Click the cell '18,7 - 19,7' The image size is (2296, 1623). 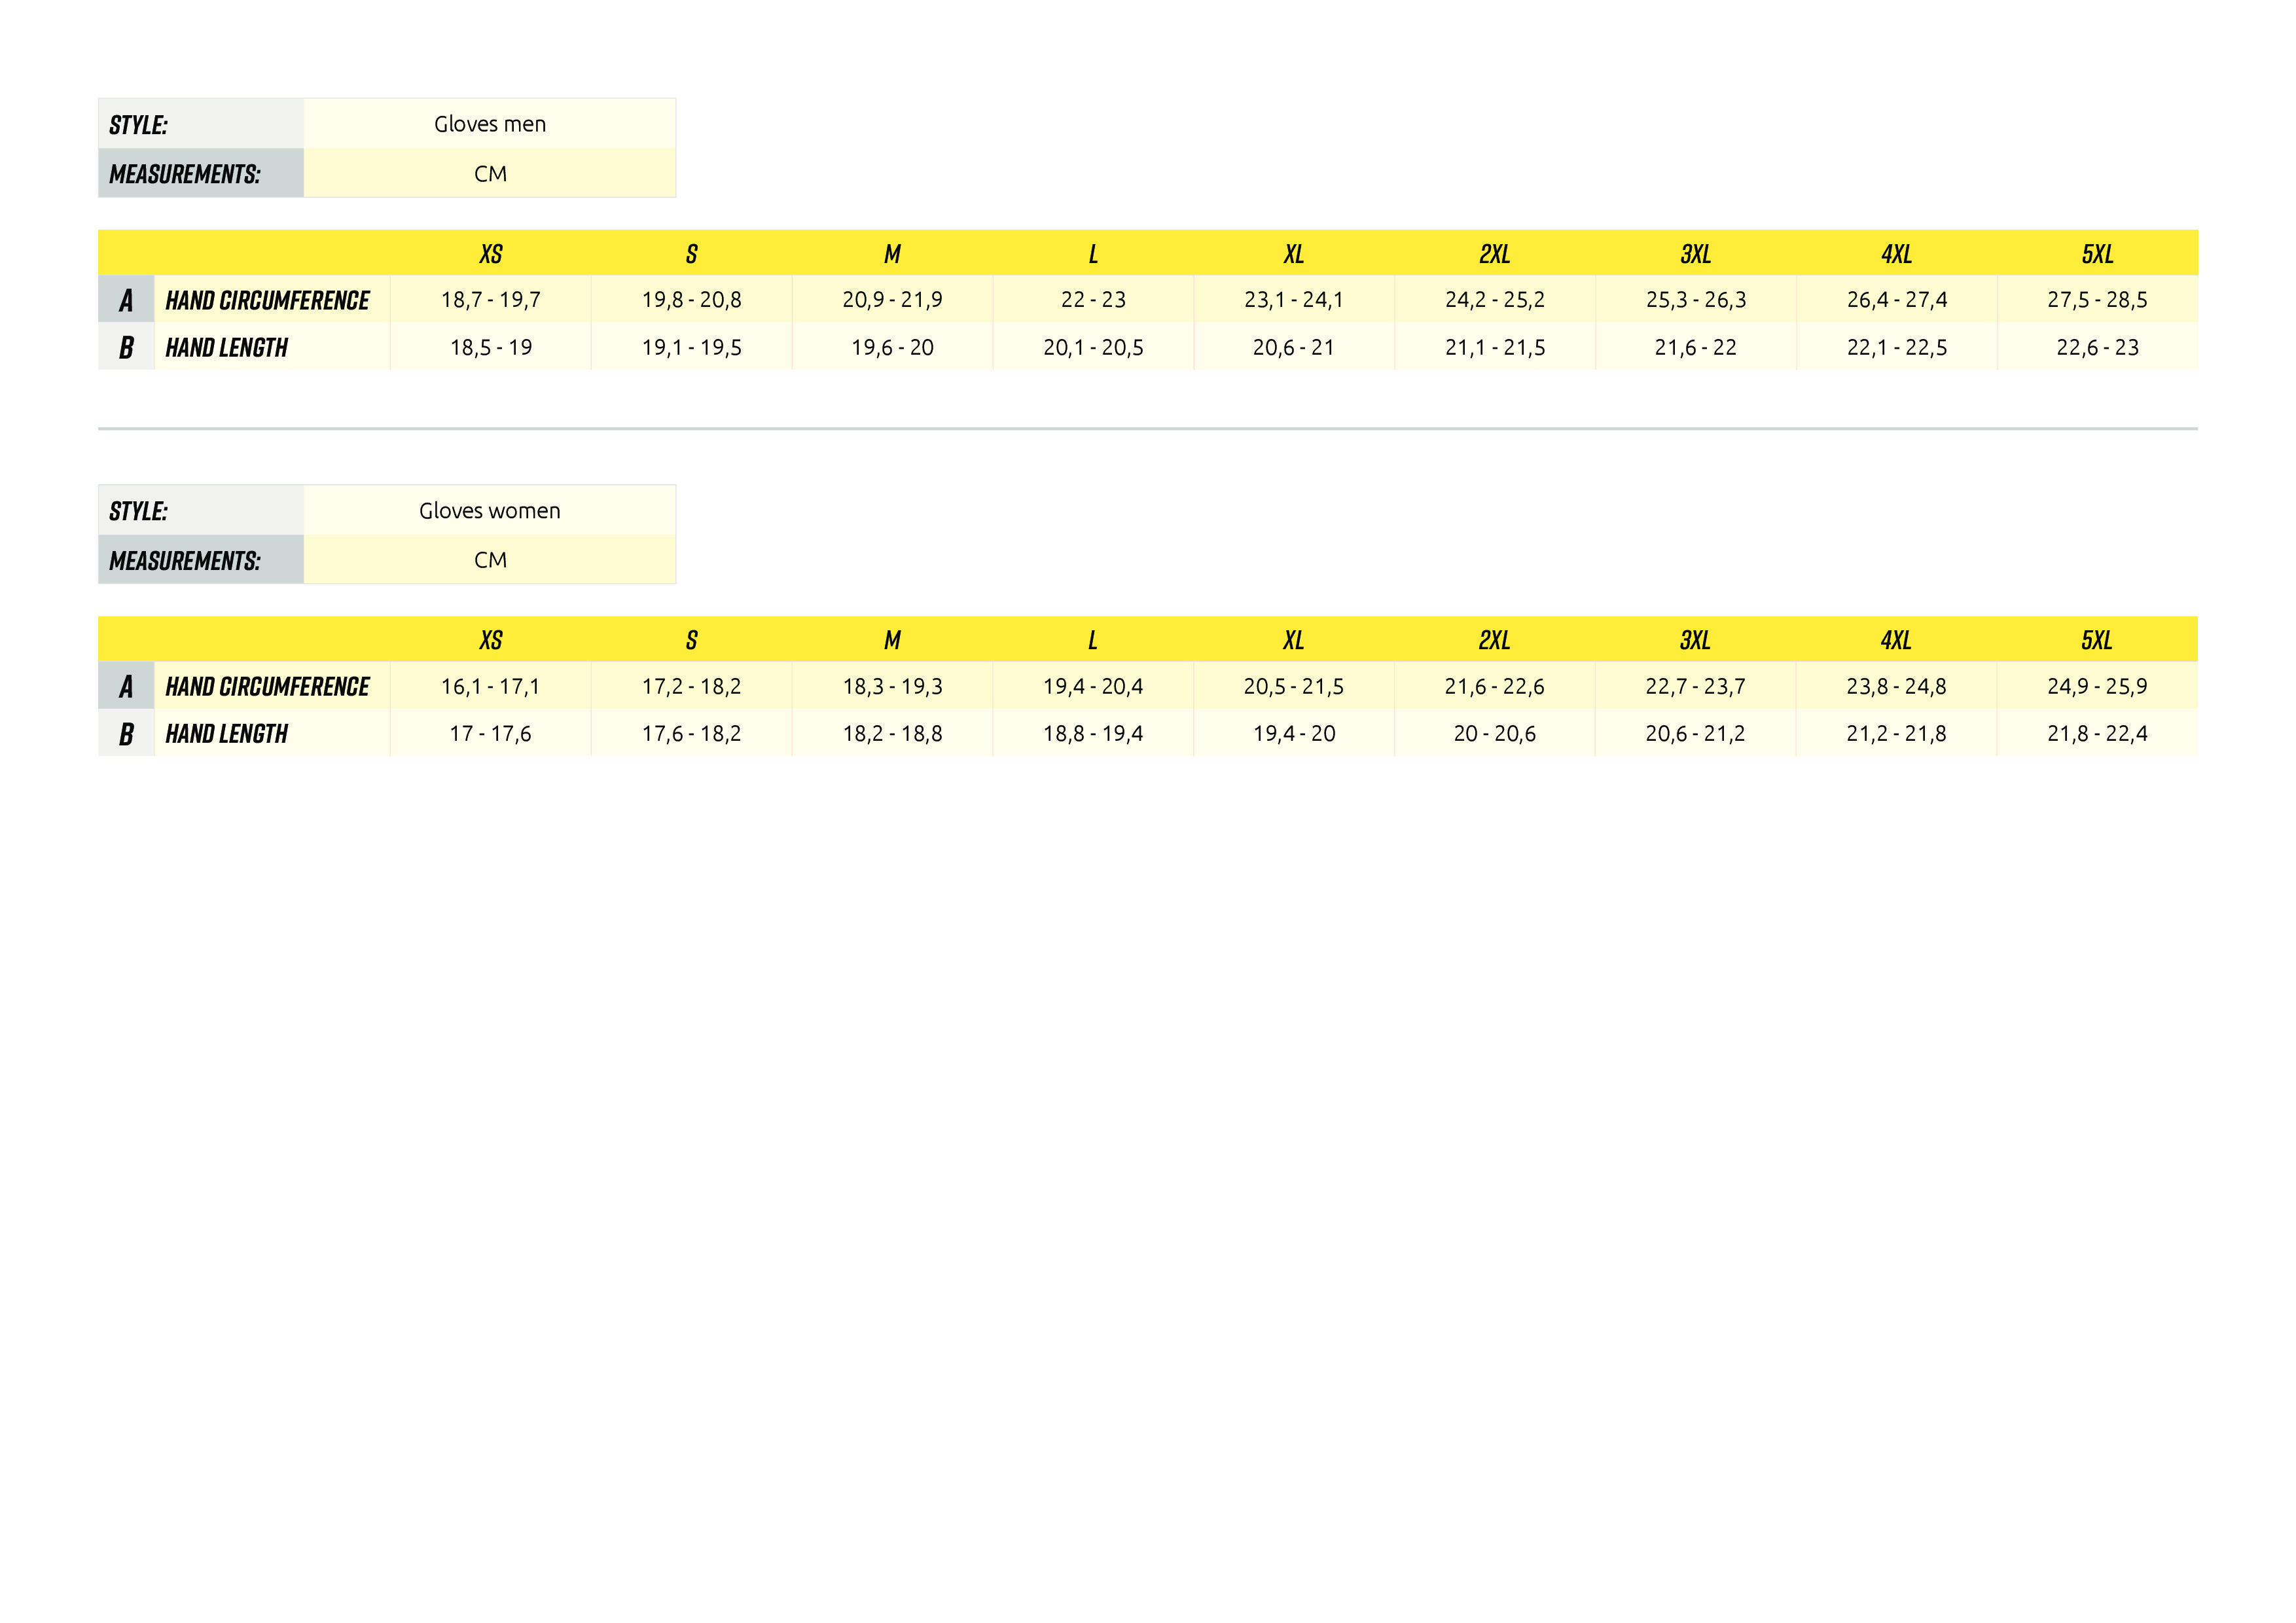click(491, 300)
